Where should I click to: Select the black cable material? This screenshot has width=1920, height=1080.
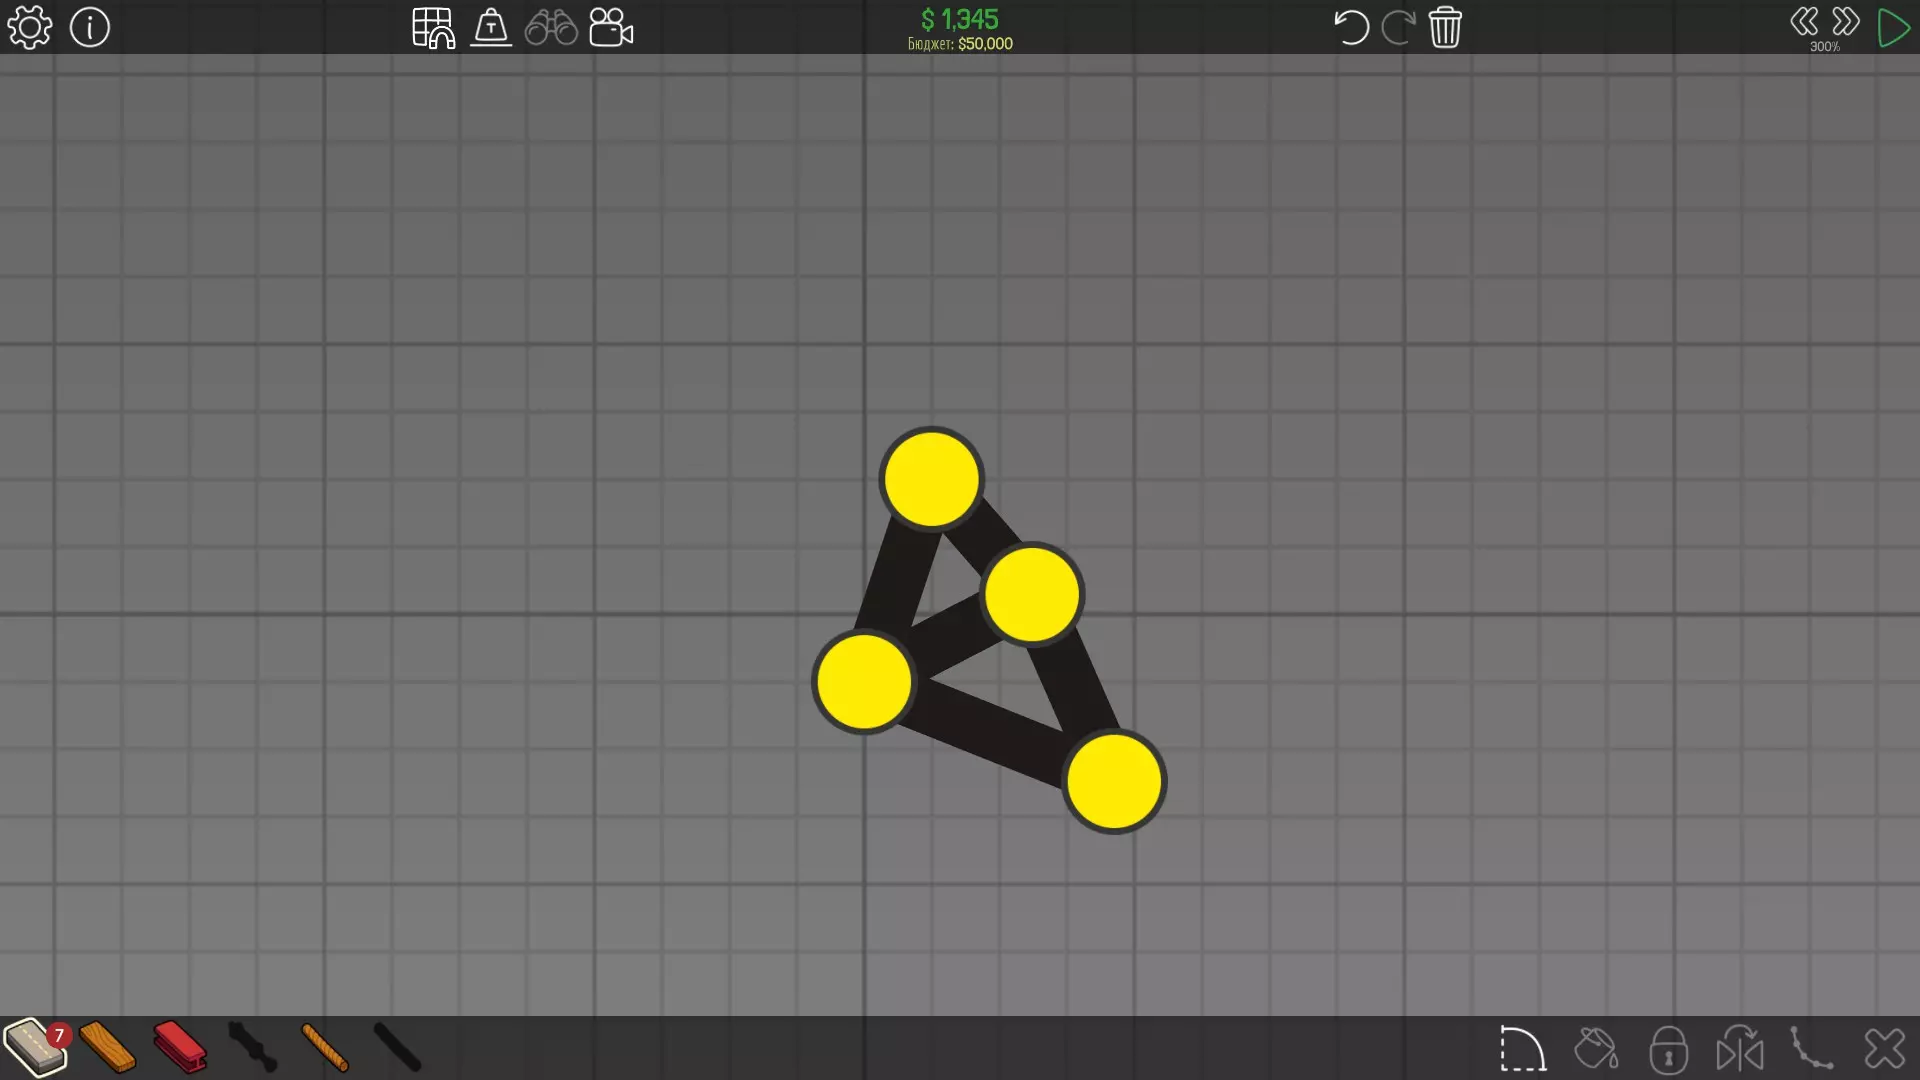coord(397,1047)
